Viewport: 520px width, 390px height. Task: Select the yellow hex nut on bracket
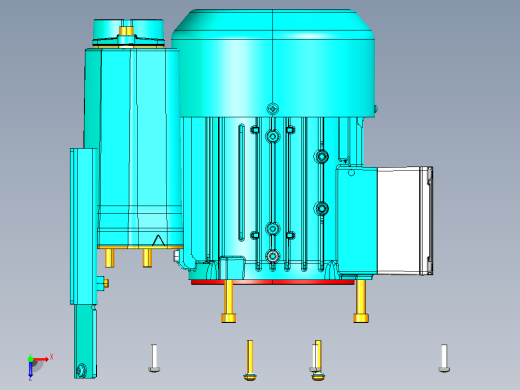(x=106, y=283)
